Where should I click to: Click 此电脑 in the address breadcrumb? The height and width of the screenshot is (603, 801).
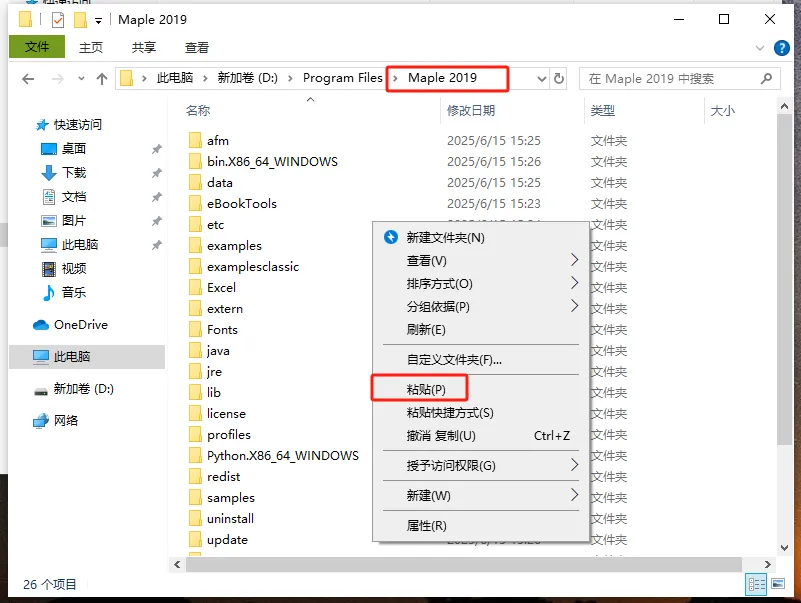click(175, 78)
